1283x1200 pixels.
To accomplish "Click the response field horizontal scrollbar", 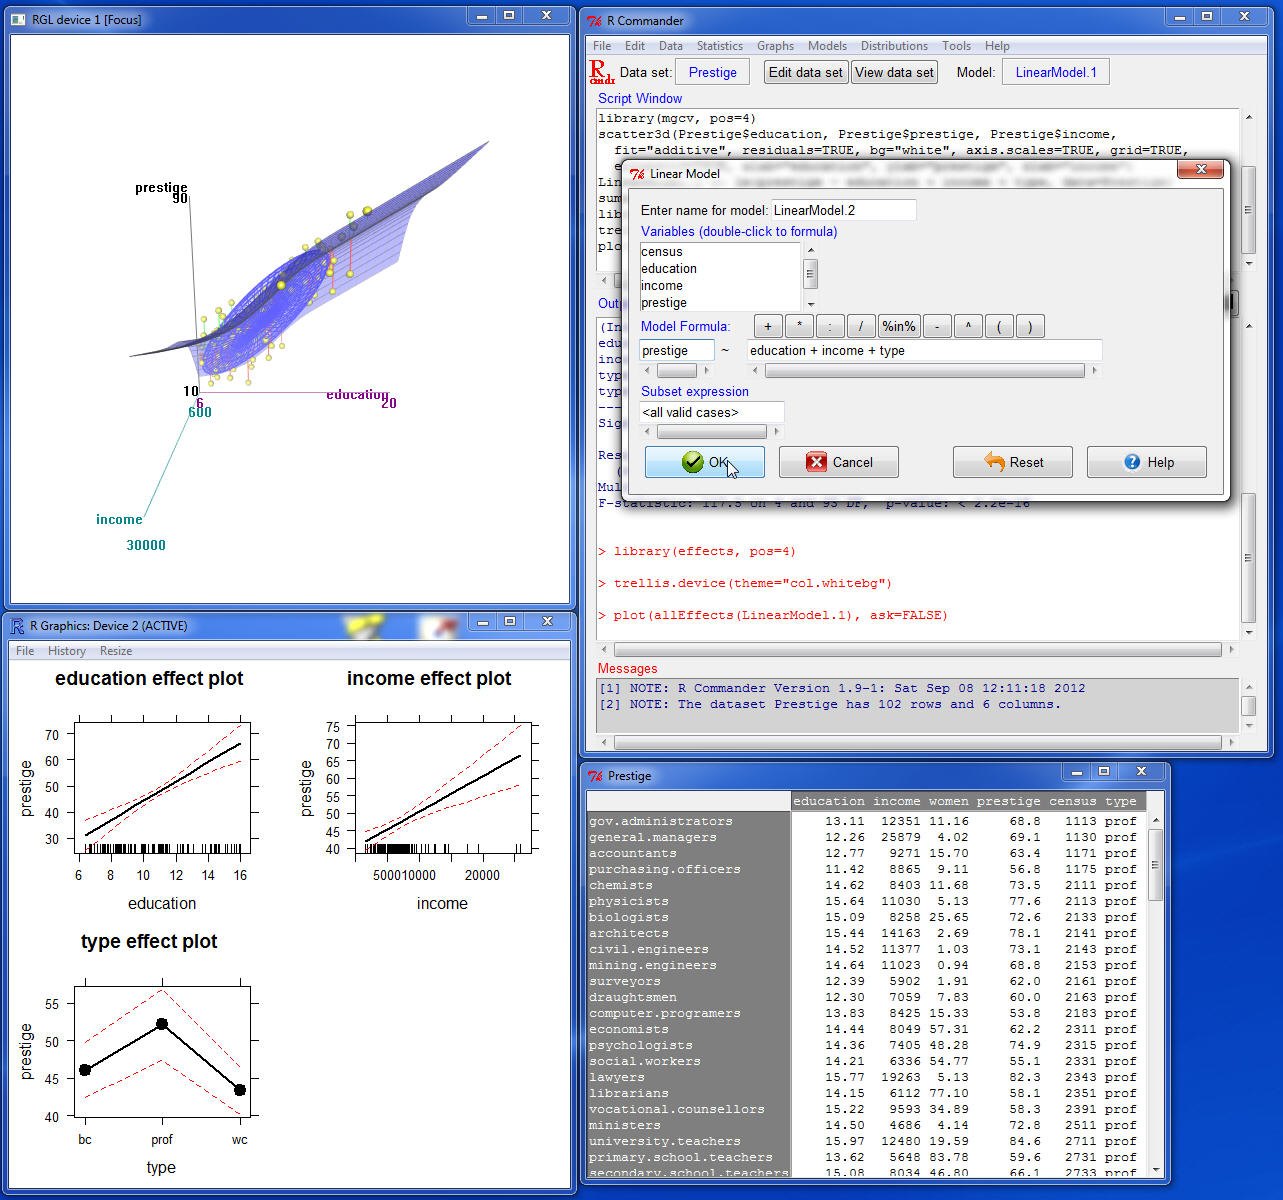I will [x=677, y=371].
